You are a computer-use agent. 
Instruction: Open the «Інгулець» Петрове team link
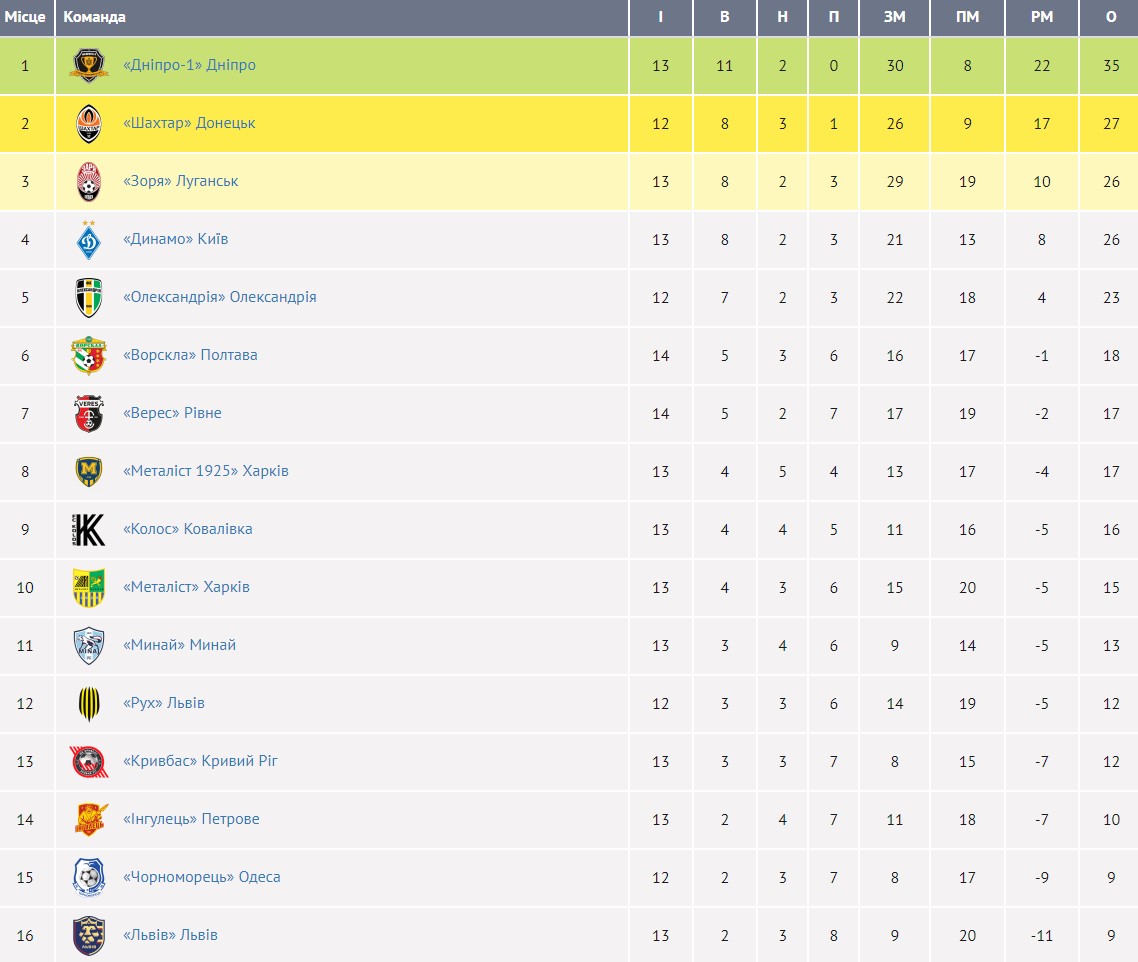click(x=191, y=819)
